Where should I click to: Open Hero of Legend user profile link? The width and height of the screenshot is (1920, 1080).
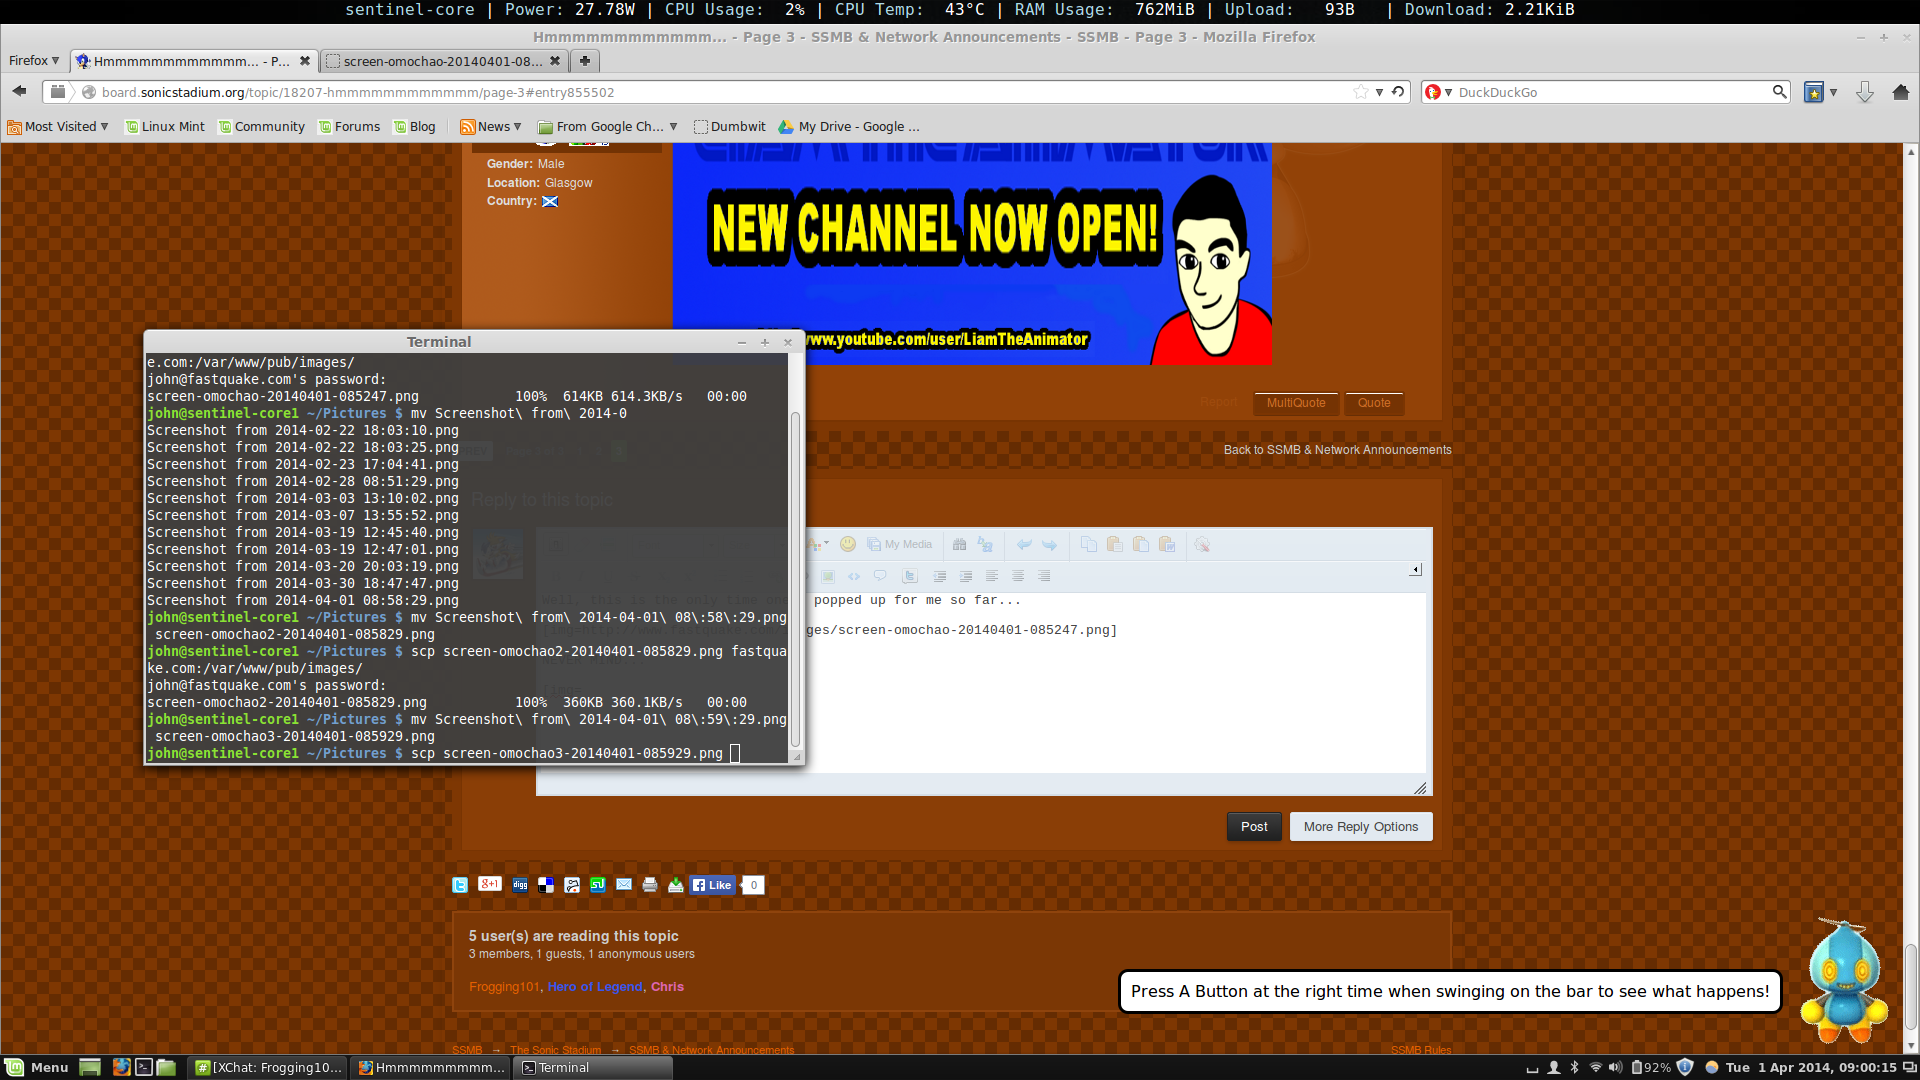pyautogui.click(x=595, y=987)
